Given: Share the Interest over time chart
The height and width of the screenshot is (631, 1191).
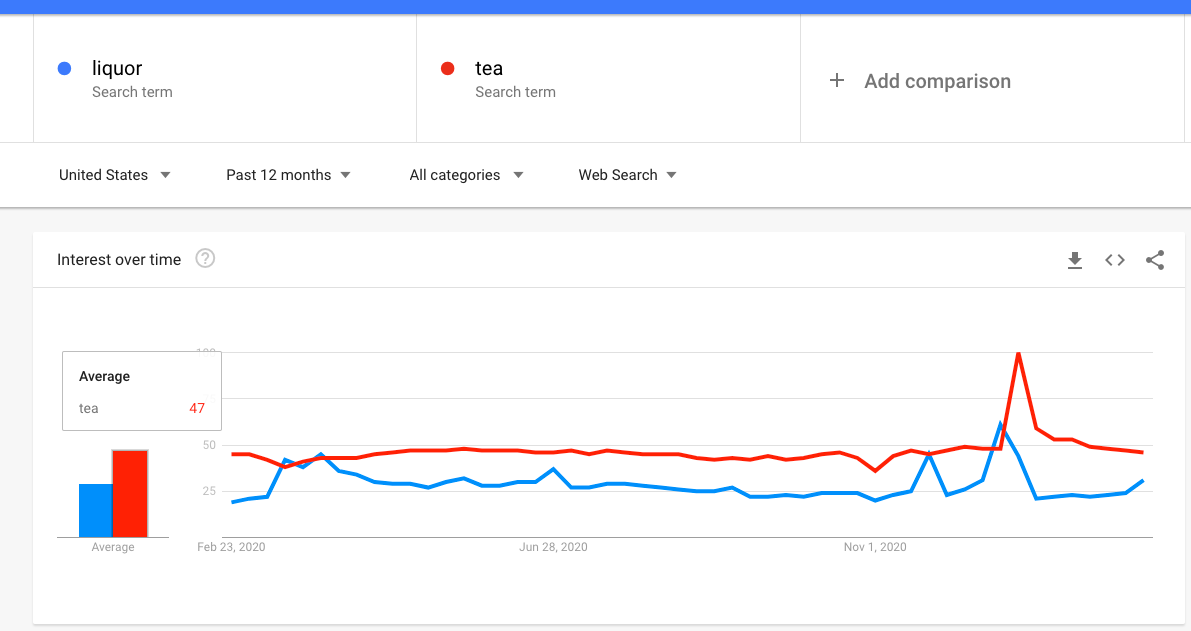Looking at the screenshot, I should pos(1155,260).
